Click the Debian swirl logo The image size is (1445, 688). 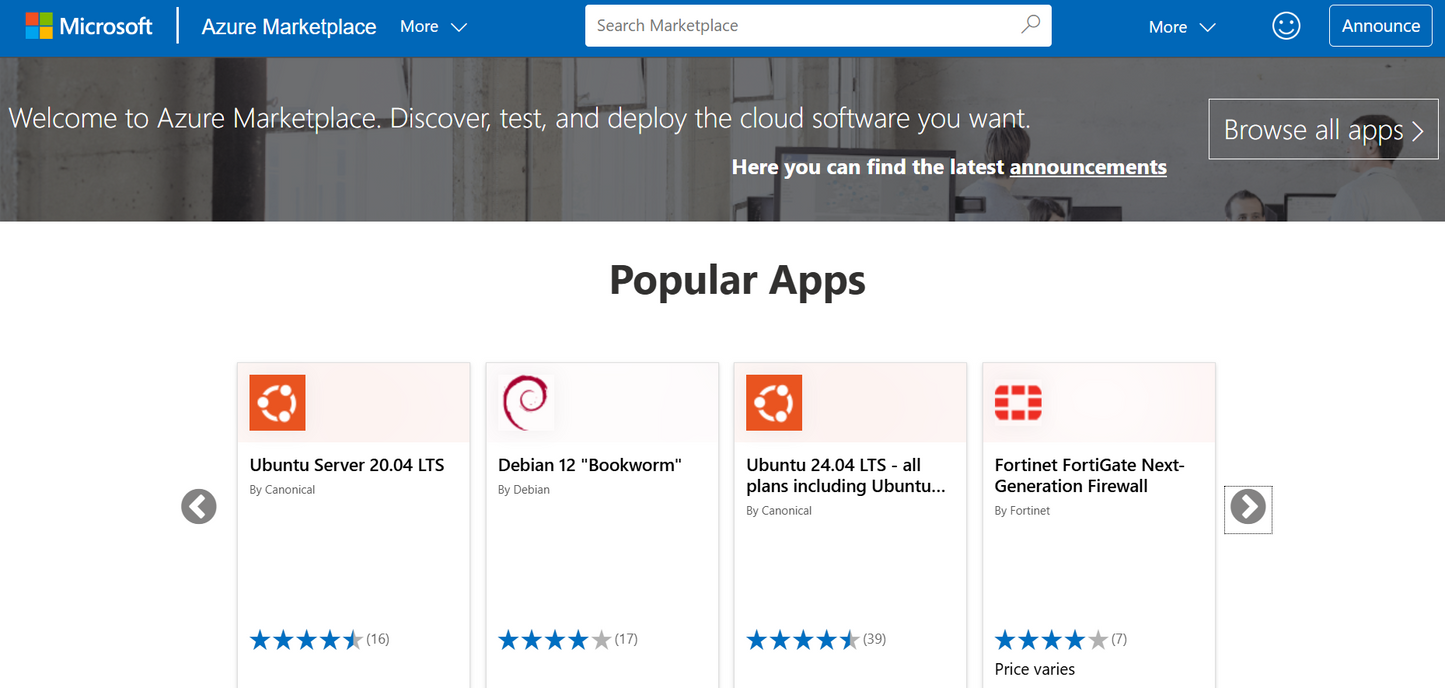click(526, 402)
